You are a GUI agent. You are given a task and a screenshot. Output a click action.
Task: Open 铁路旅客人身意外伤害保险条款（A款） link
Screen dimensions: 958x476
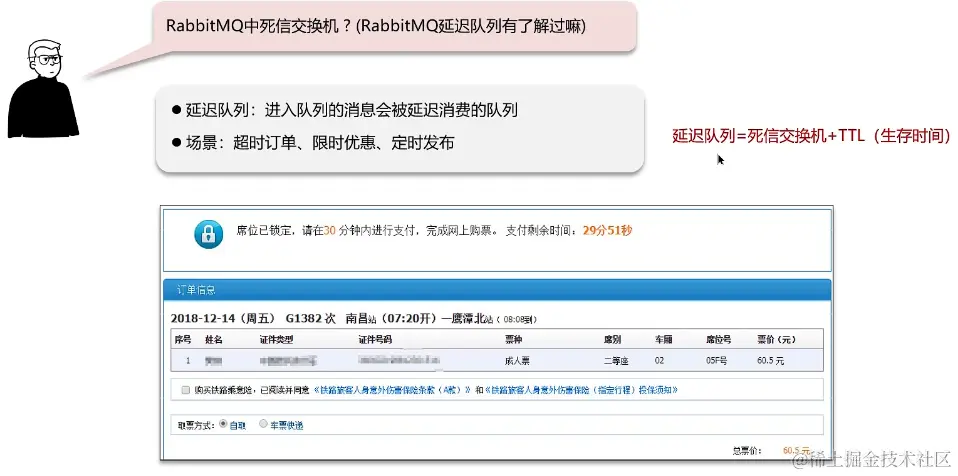coord(392,390)
